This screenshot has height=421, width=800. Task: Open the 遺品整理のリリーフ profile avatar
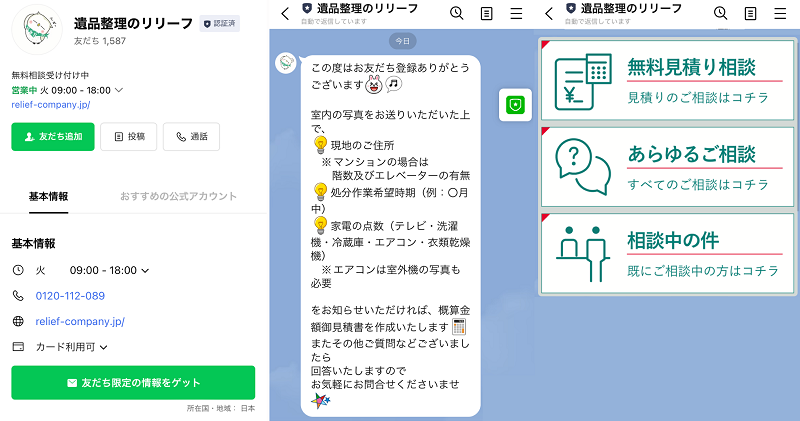[x=37, y=30]
